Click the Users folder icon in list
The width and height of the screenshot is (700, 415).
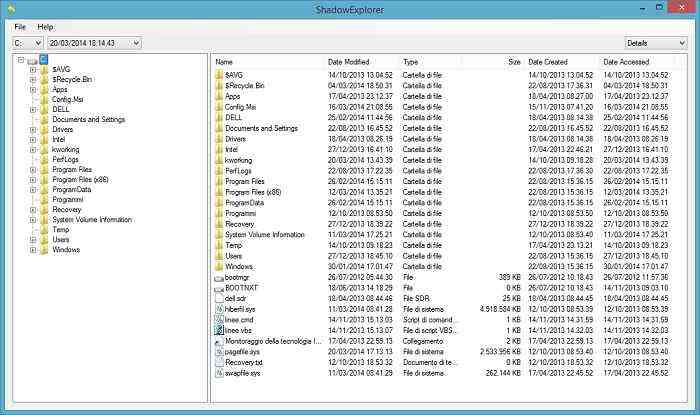point(219,256)
